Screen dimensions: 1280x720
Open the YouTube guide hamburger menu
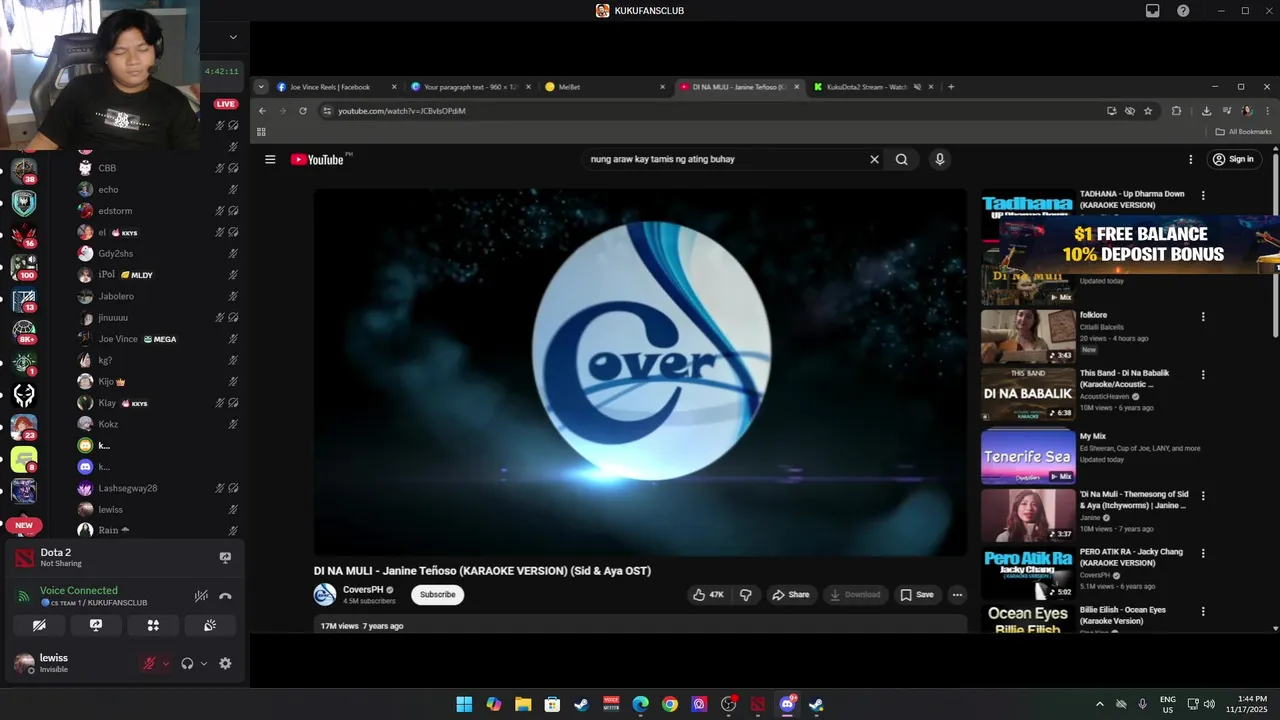[270, 159]
